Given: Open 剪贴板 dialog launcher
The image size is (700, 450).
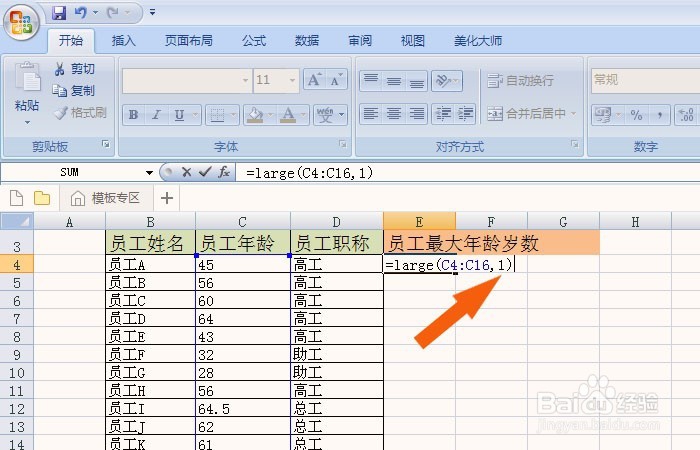Looking at the screenshot, I should 106,144.
